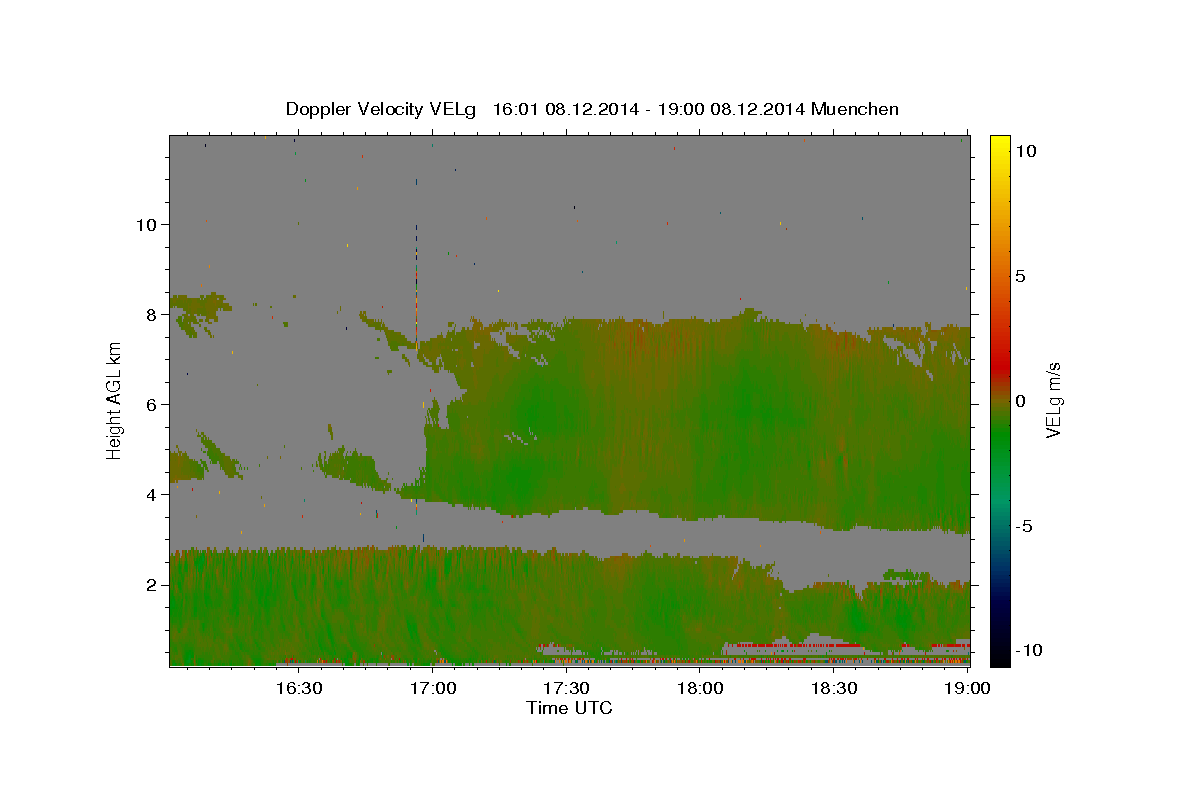Click the 'Time UTC' axis label
The height and width of the screenshot is (800, 1200).
coord(569,708)
